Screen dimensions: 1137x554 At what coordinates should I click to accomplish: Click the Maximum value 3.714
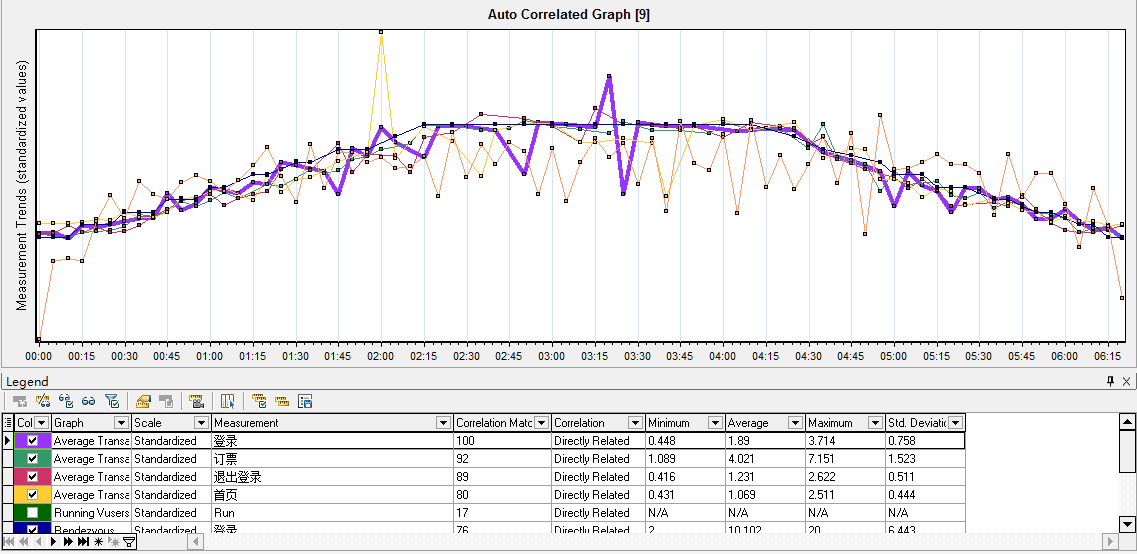click(x=822, y=440)
